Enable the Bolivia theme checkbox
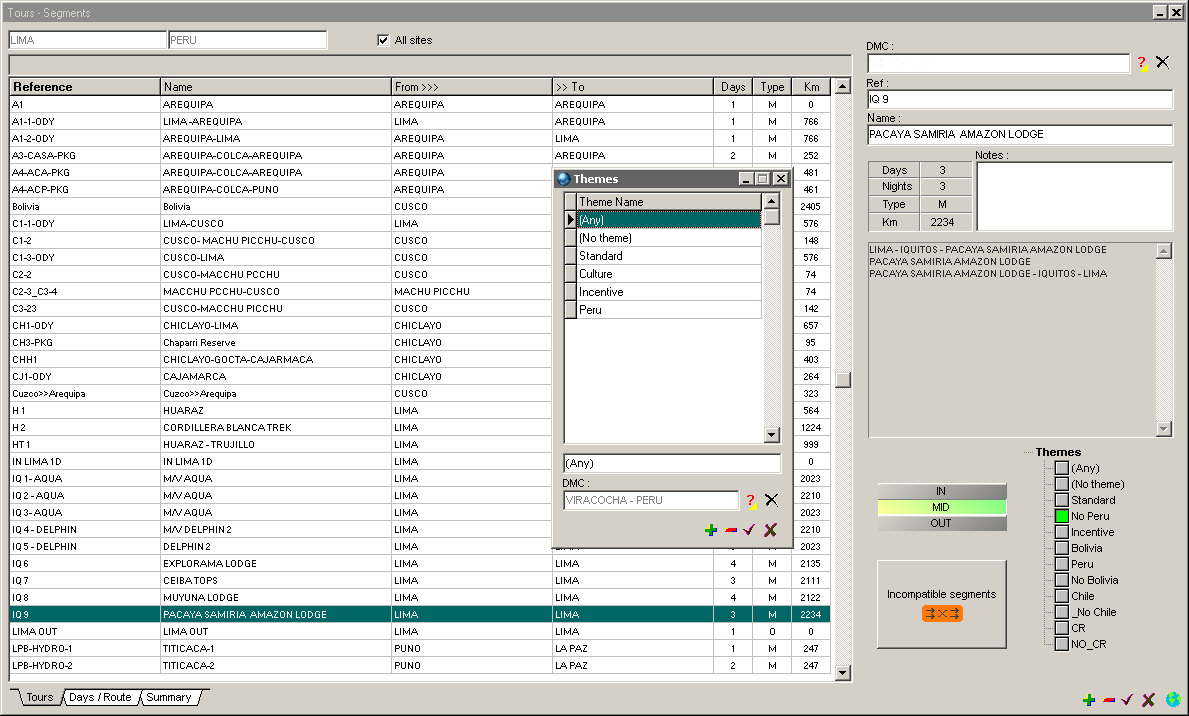Viewport: 1189px width, 716px height. tap(1062, 548)
